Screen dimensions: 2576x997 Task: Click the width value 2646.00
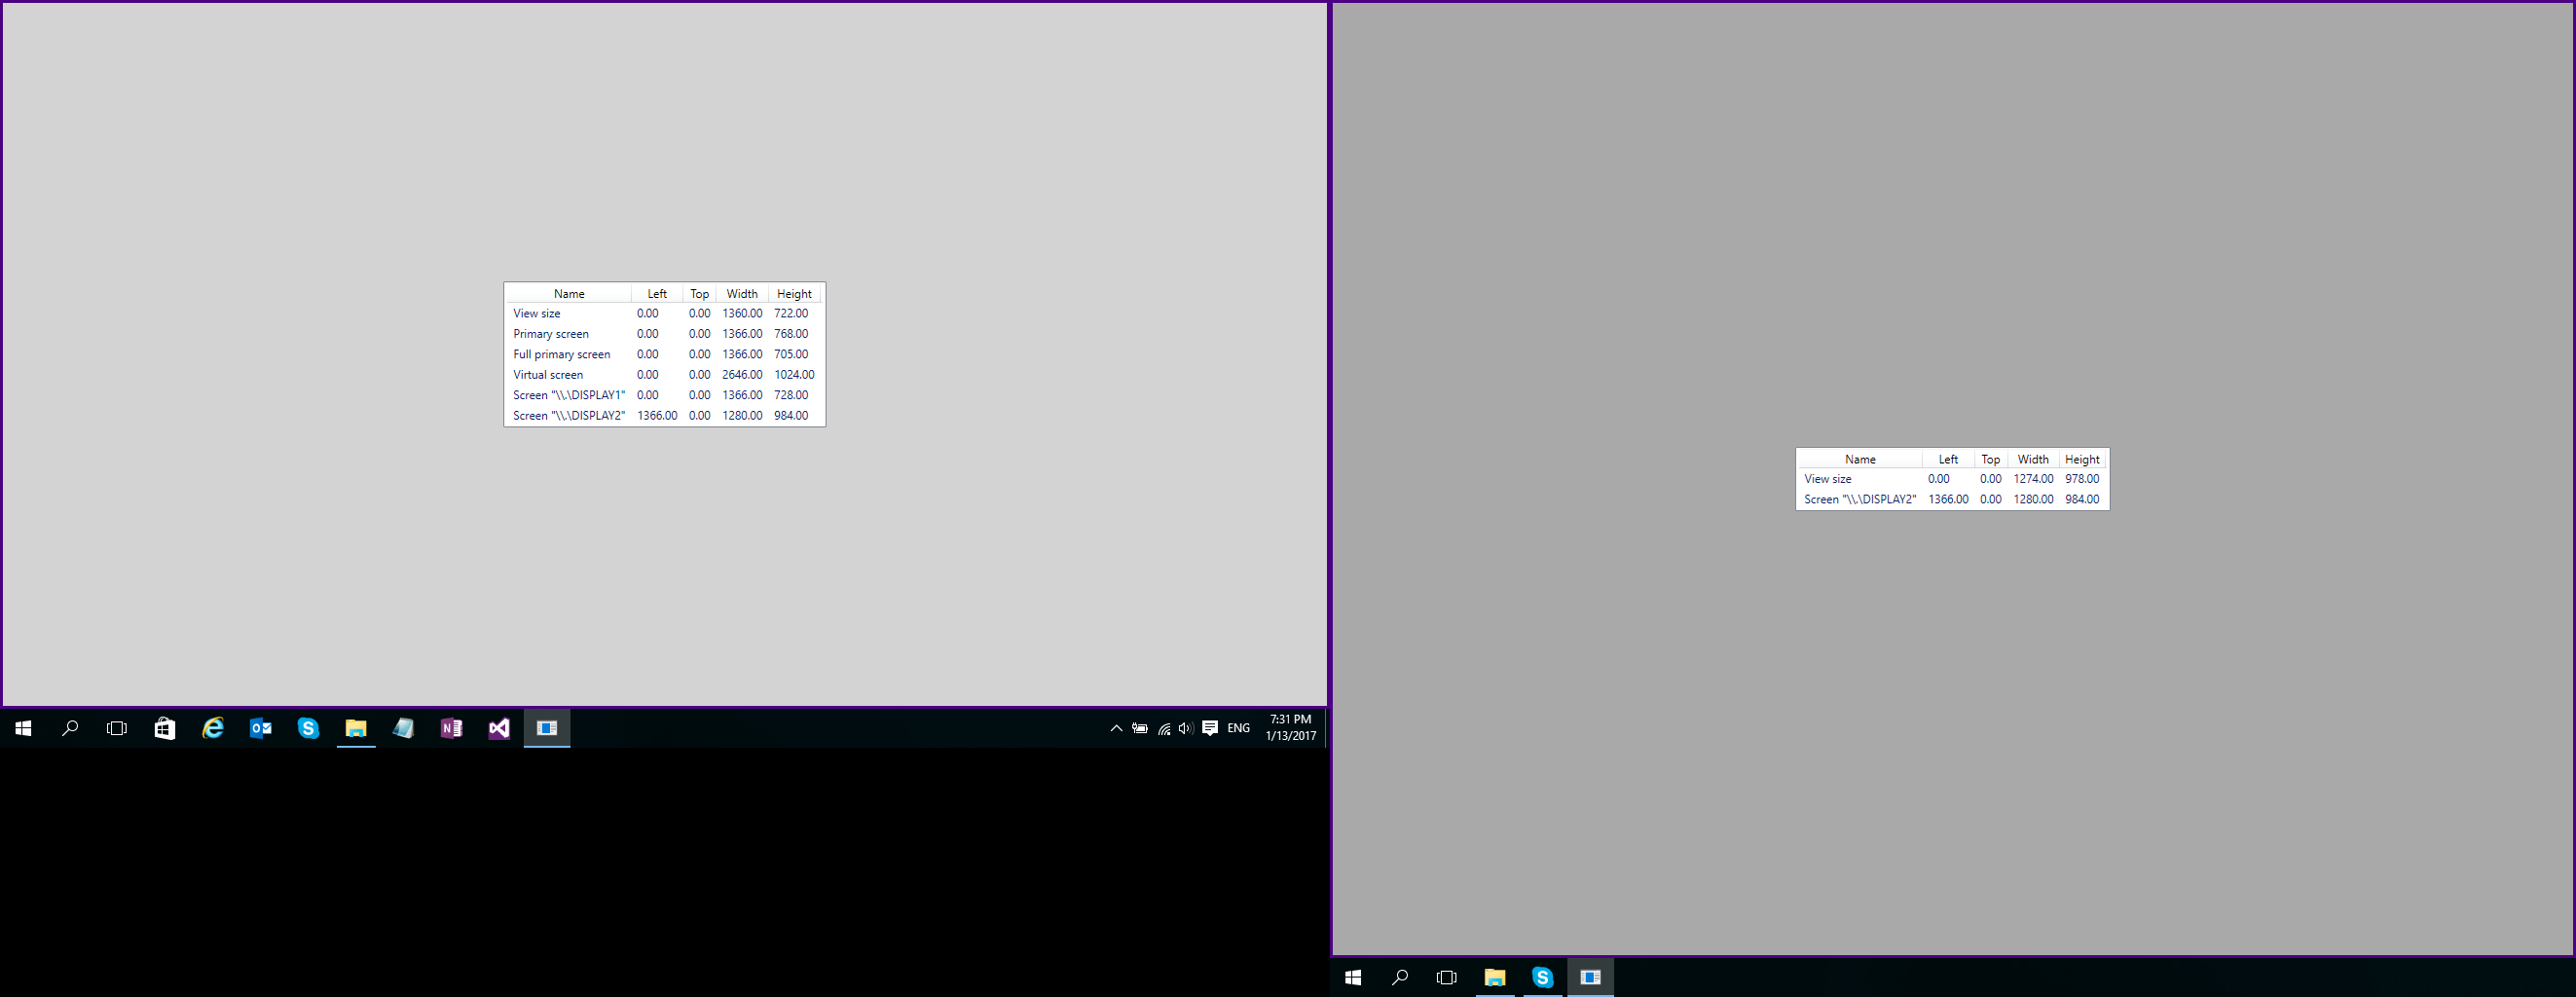[x=742, y=375]
